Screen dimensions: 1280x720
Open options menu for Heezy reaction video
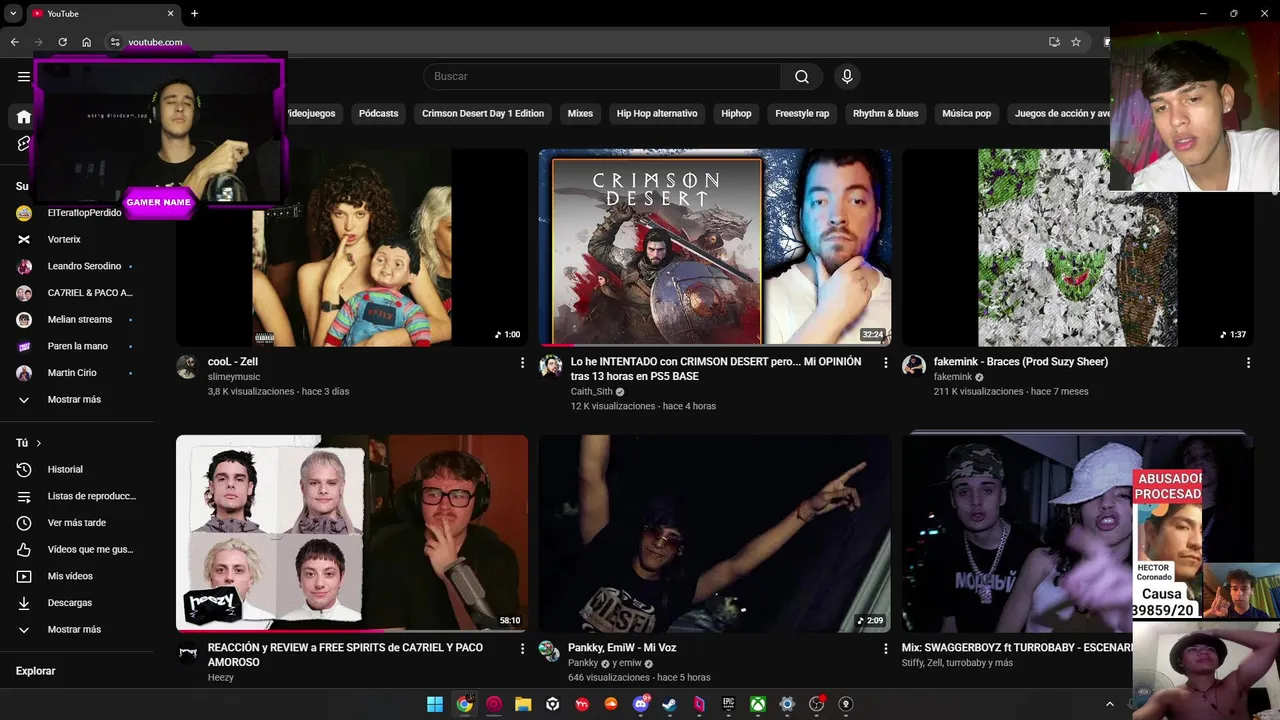(522, 649)
